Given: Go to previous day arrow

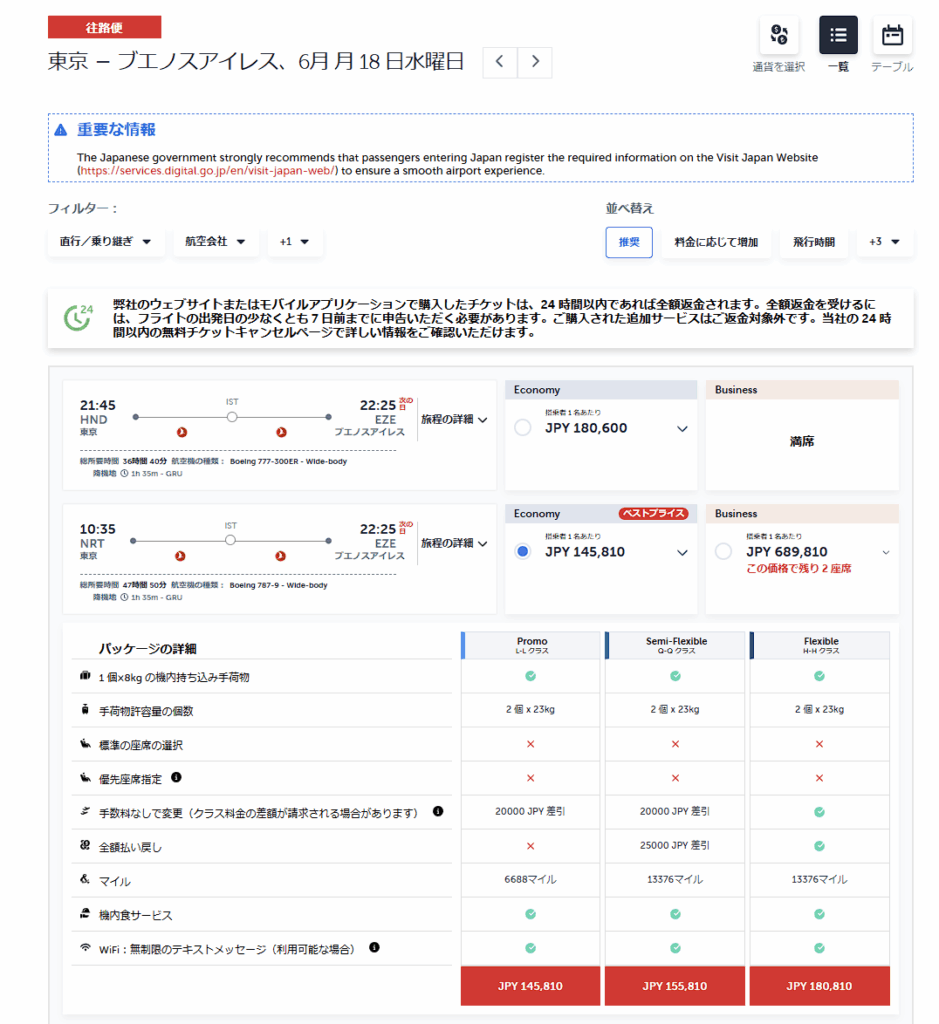Looking at the screenshot, I should point(500,62).
